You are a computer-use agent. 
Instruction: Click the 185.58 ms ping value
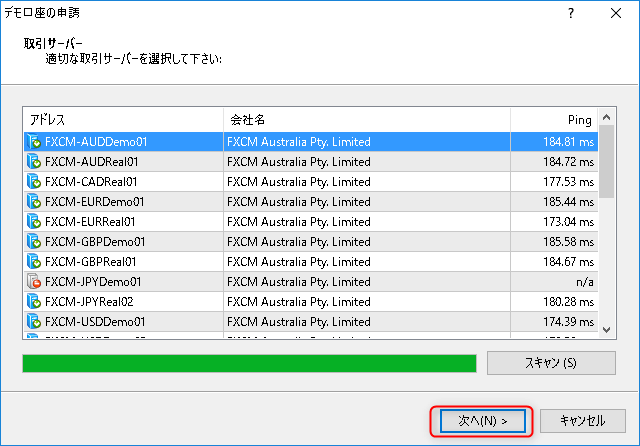[568, 242]
